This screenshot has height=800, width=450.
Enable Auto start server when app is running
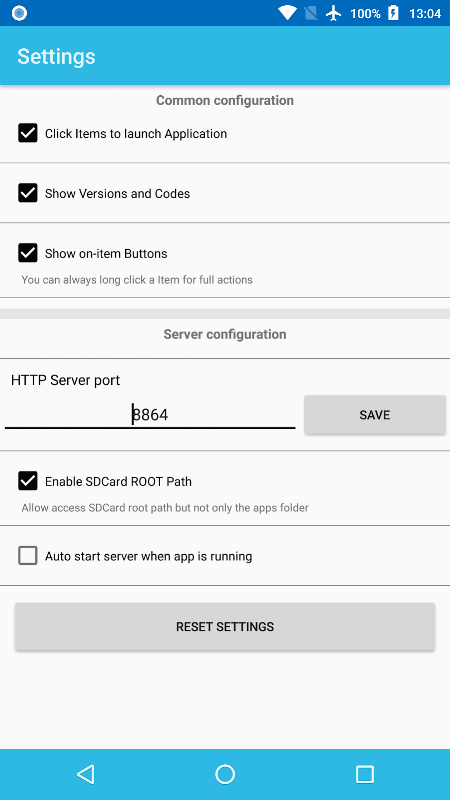[28, 556]
